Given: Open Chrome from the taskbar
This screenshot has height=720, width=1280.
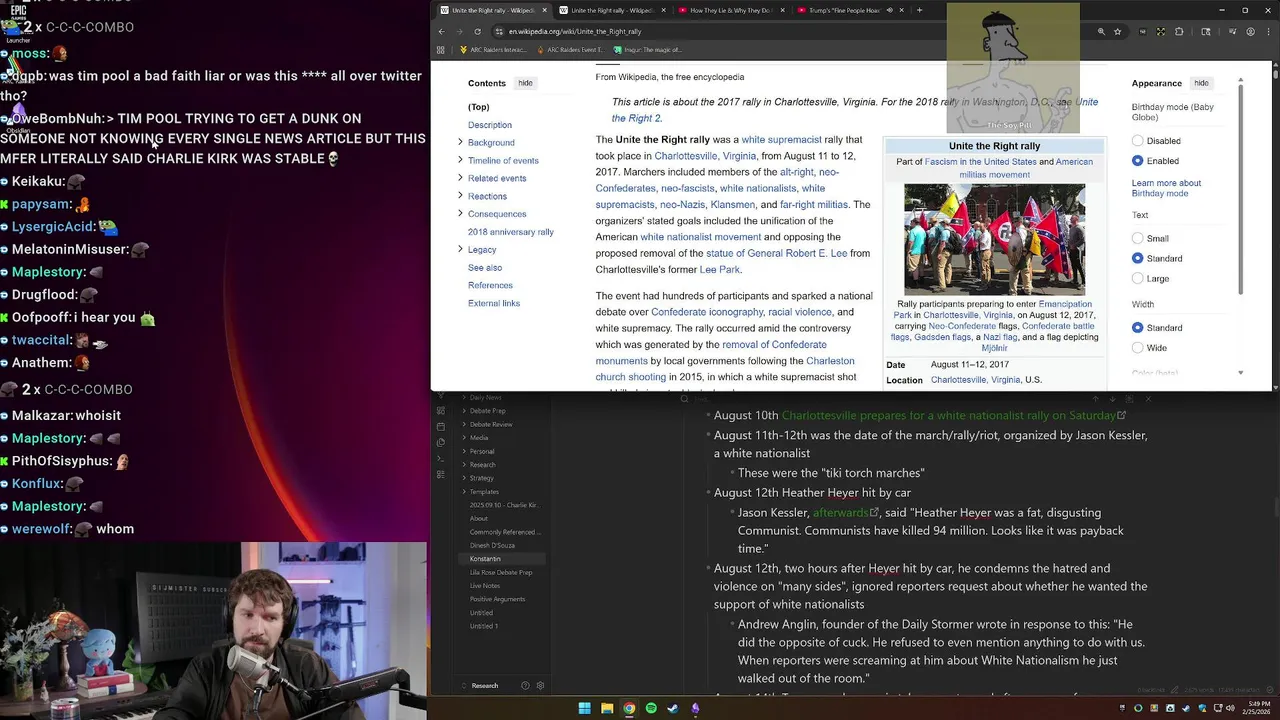Looking at the screenshot, I should pos(628,708).
